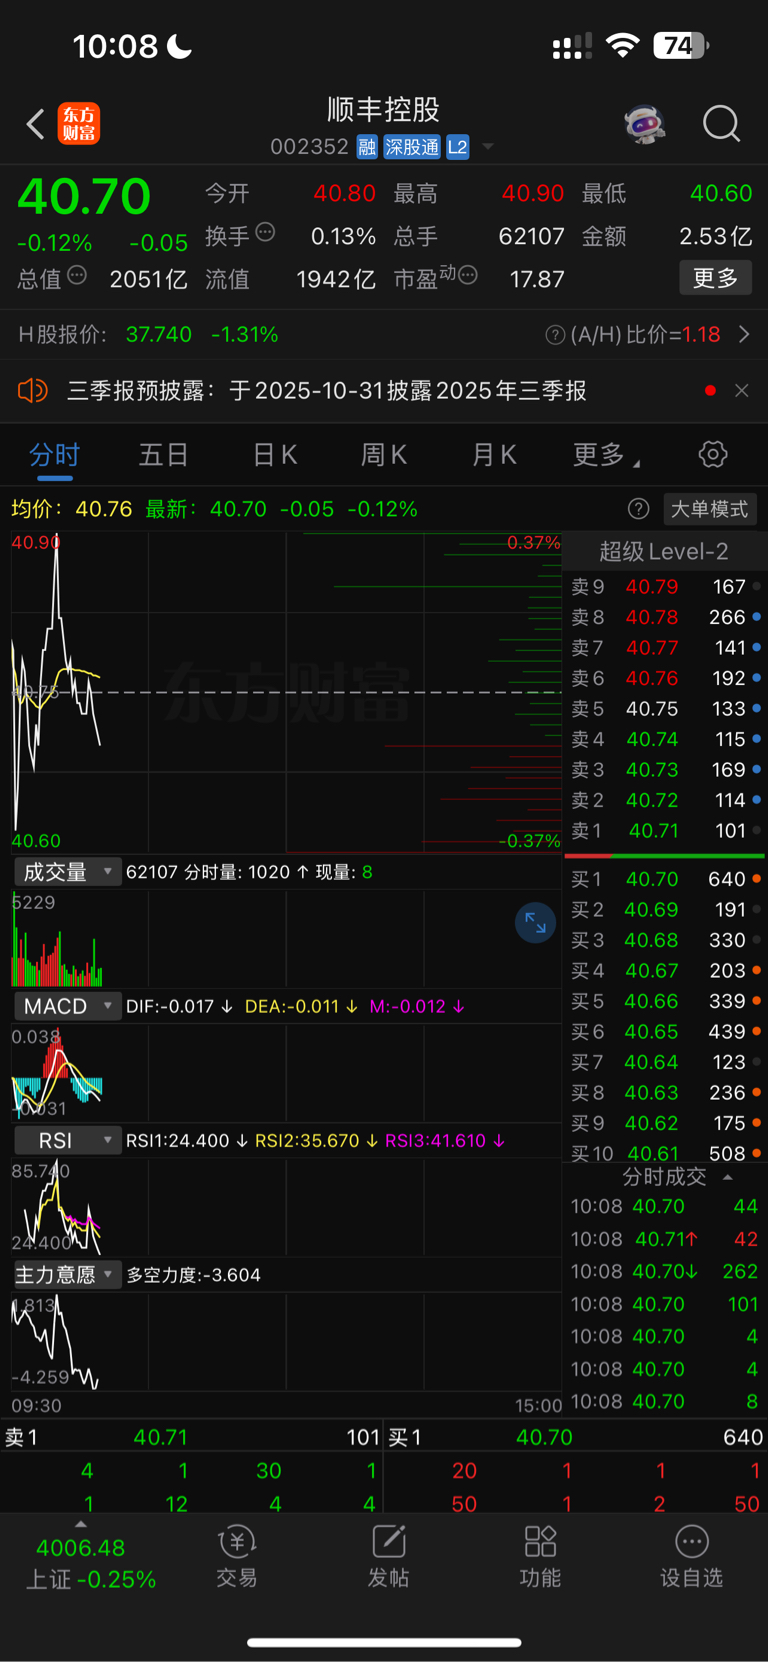Tap the intraday price chart
Image resolution: width=768 pixels, height=1662 pixels.
pyautogui.click(x=286, y=692)
